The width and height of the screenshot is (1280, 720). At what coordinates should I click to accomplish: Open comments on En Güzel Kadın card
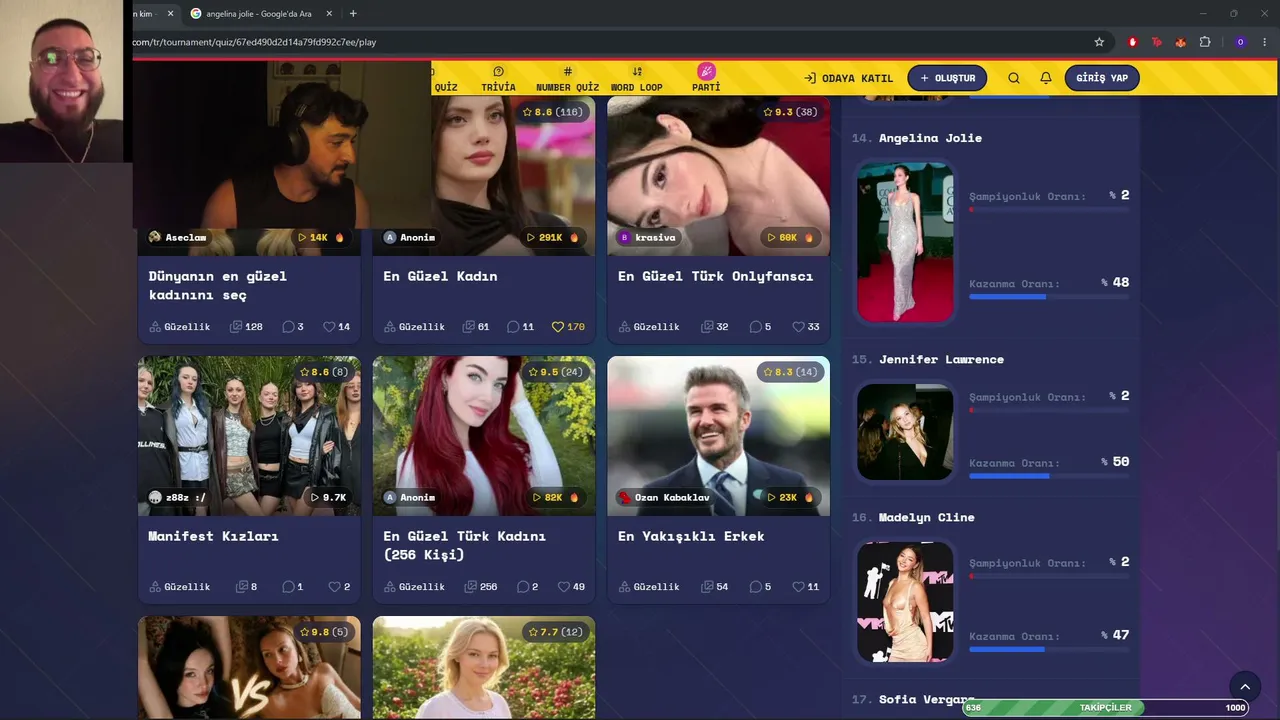tap(520, 327)
